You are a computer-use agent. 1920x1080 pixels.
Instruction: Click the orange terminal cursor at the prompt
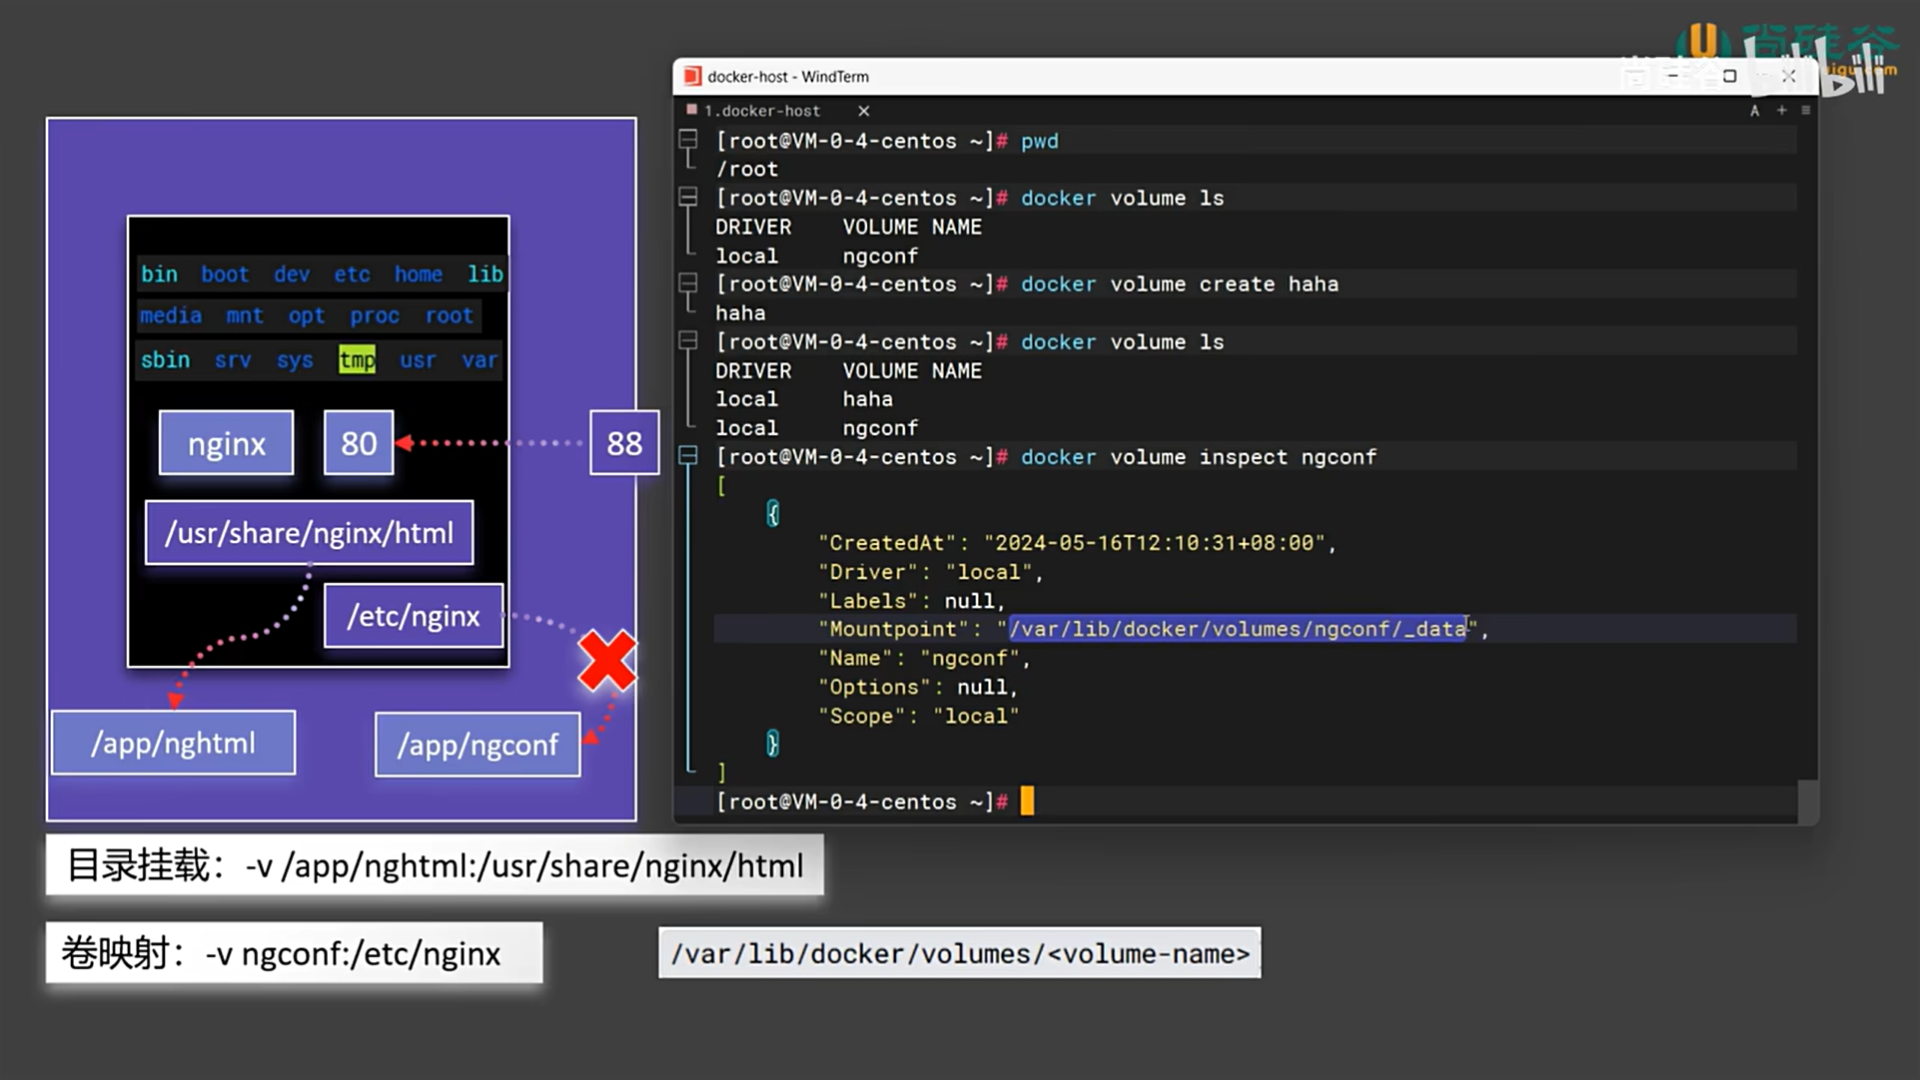point(1027,801)
